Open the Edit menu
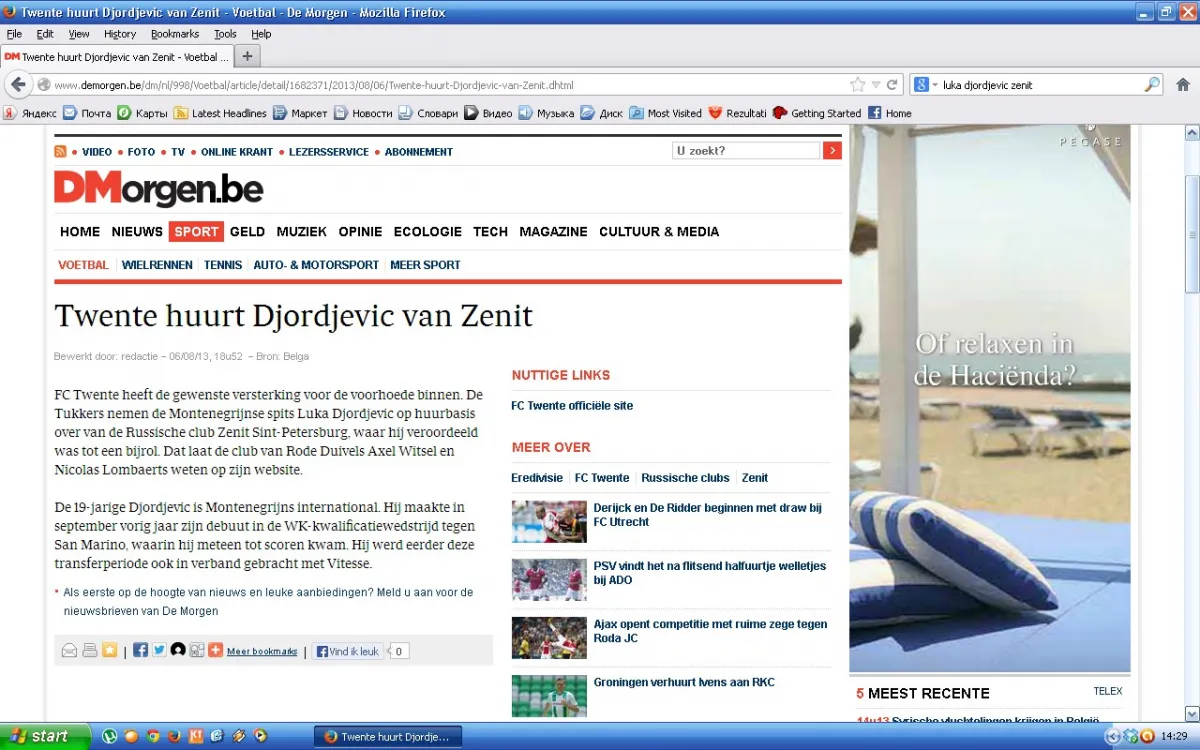 click(x=45, y=34)
